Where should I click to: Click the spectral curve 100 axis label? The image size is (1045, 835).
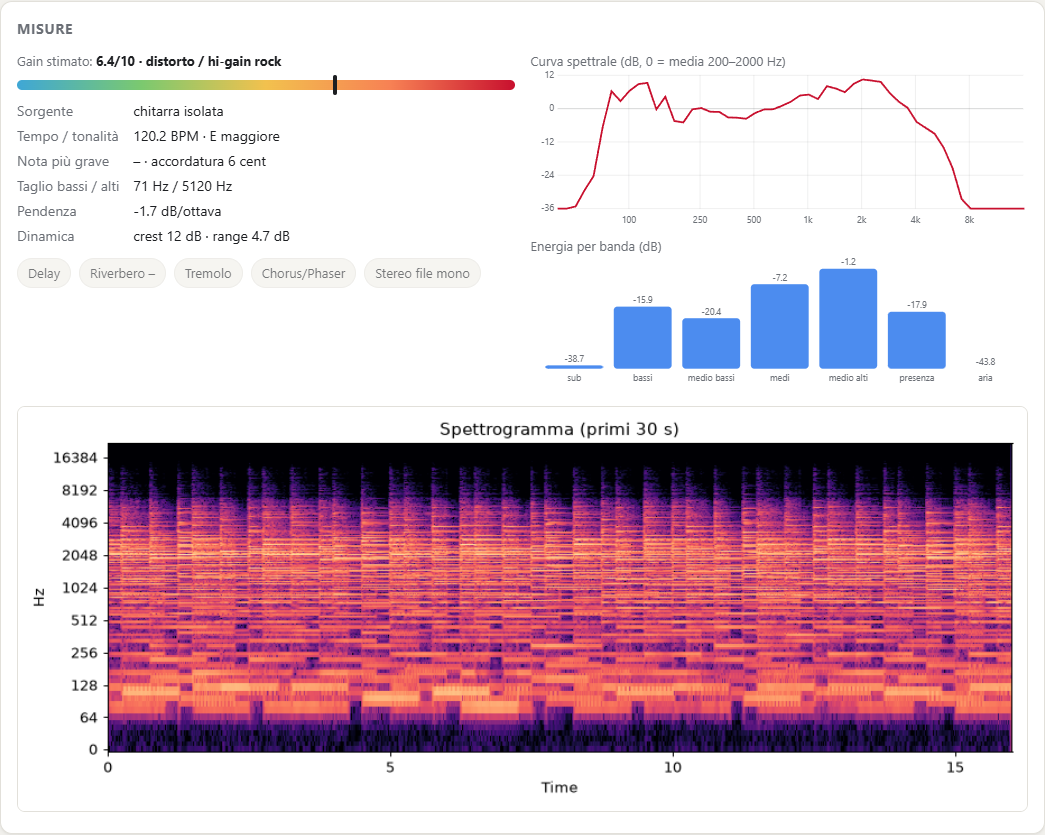click(x=629, y=220)
